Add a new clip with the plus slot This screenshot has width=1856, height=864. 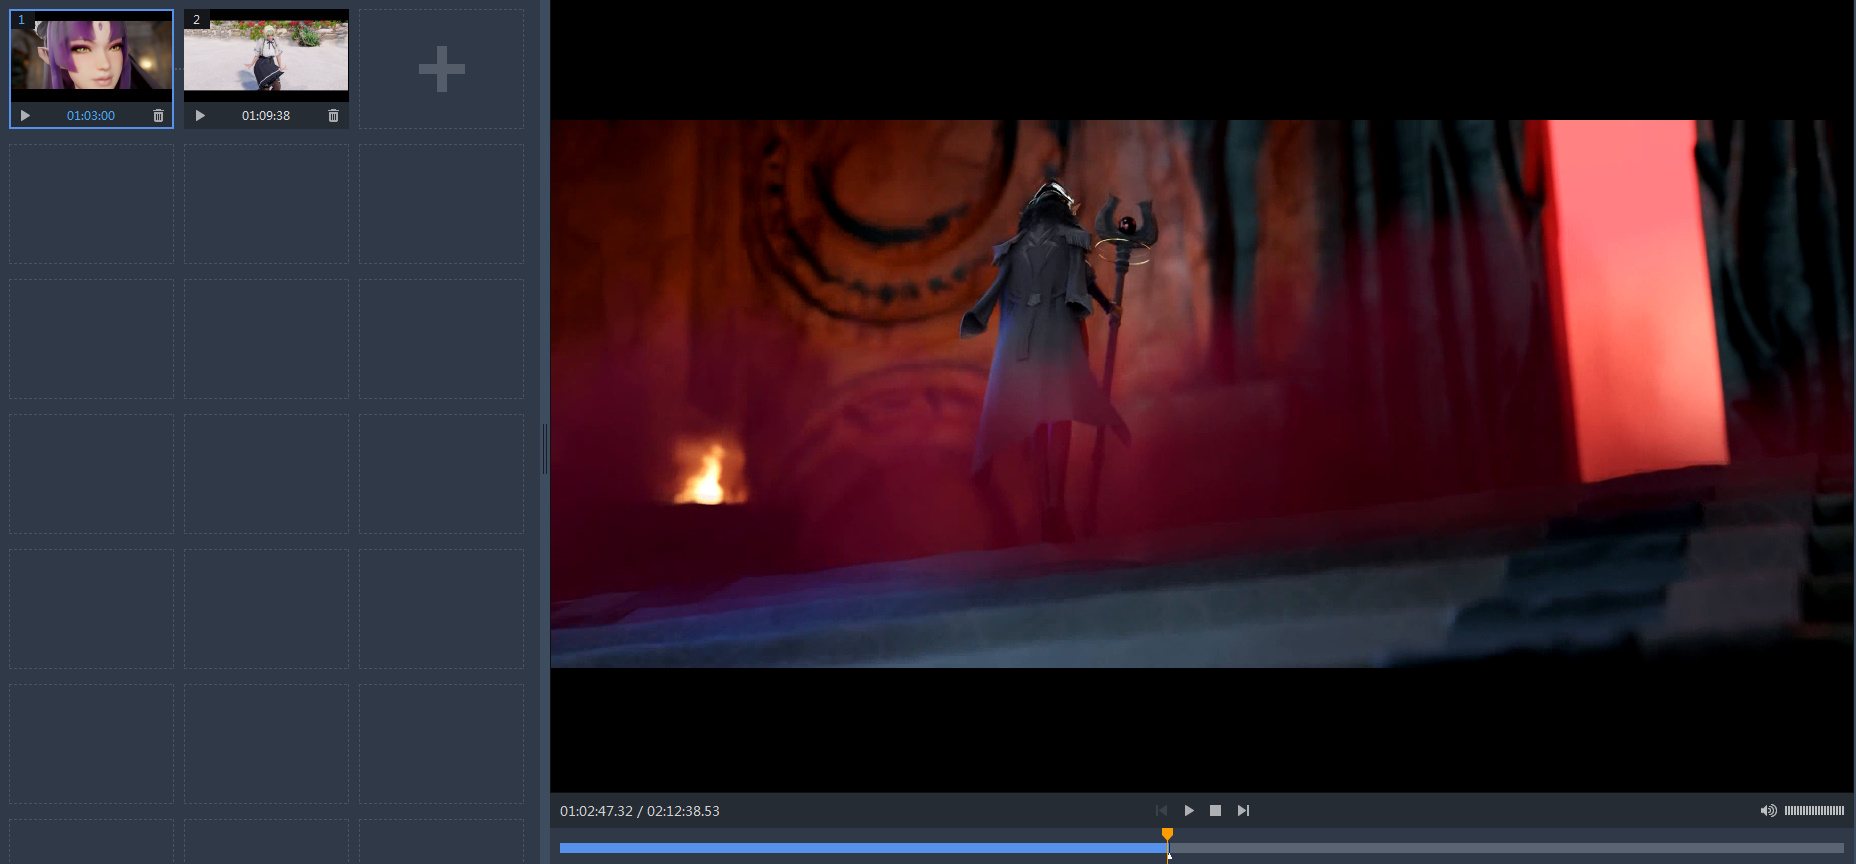[x=441, y=69]
